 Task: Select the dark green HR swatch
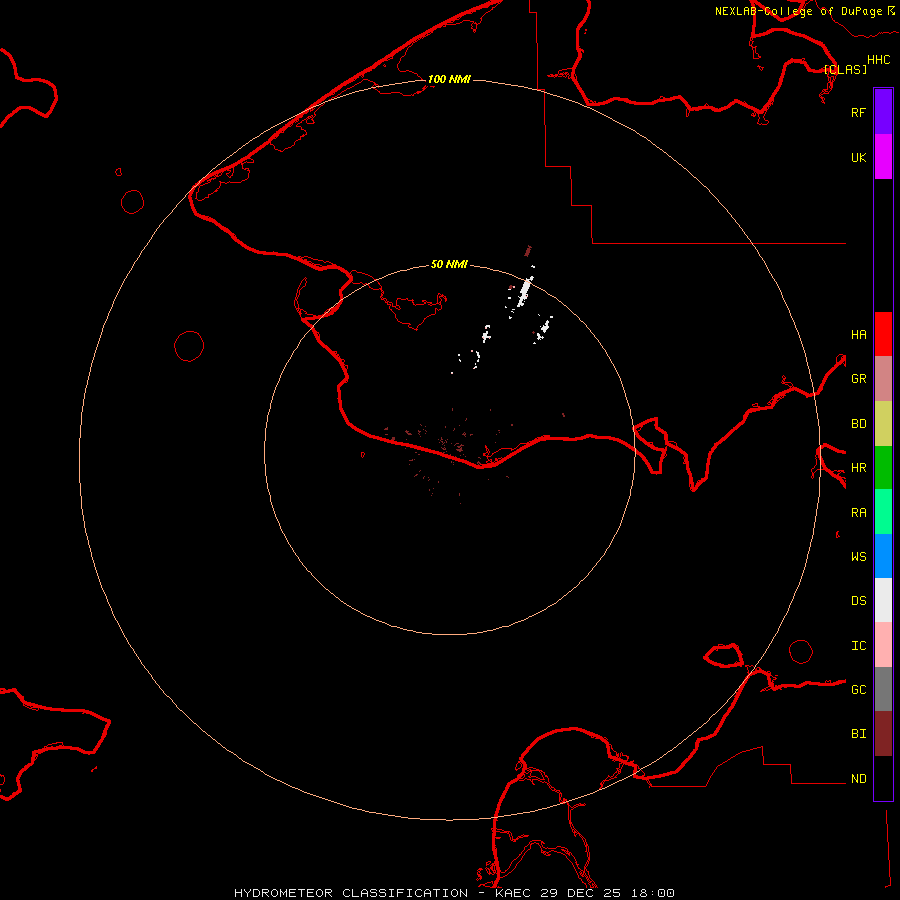tap(883, 467)
